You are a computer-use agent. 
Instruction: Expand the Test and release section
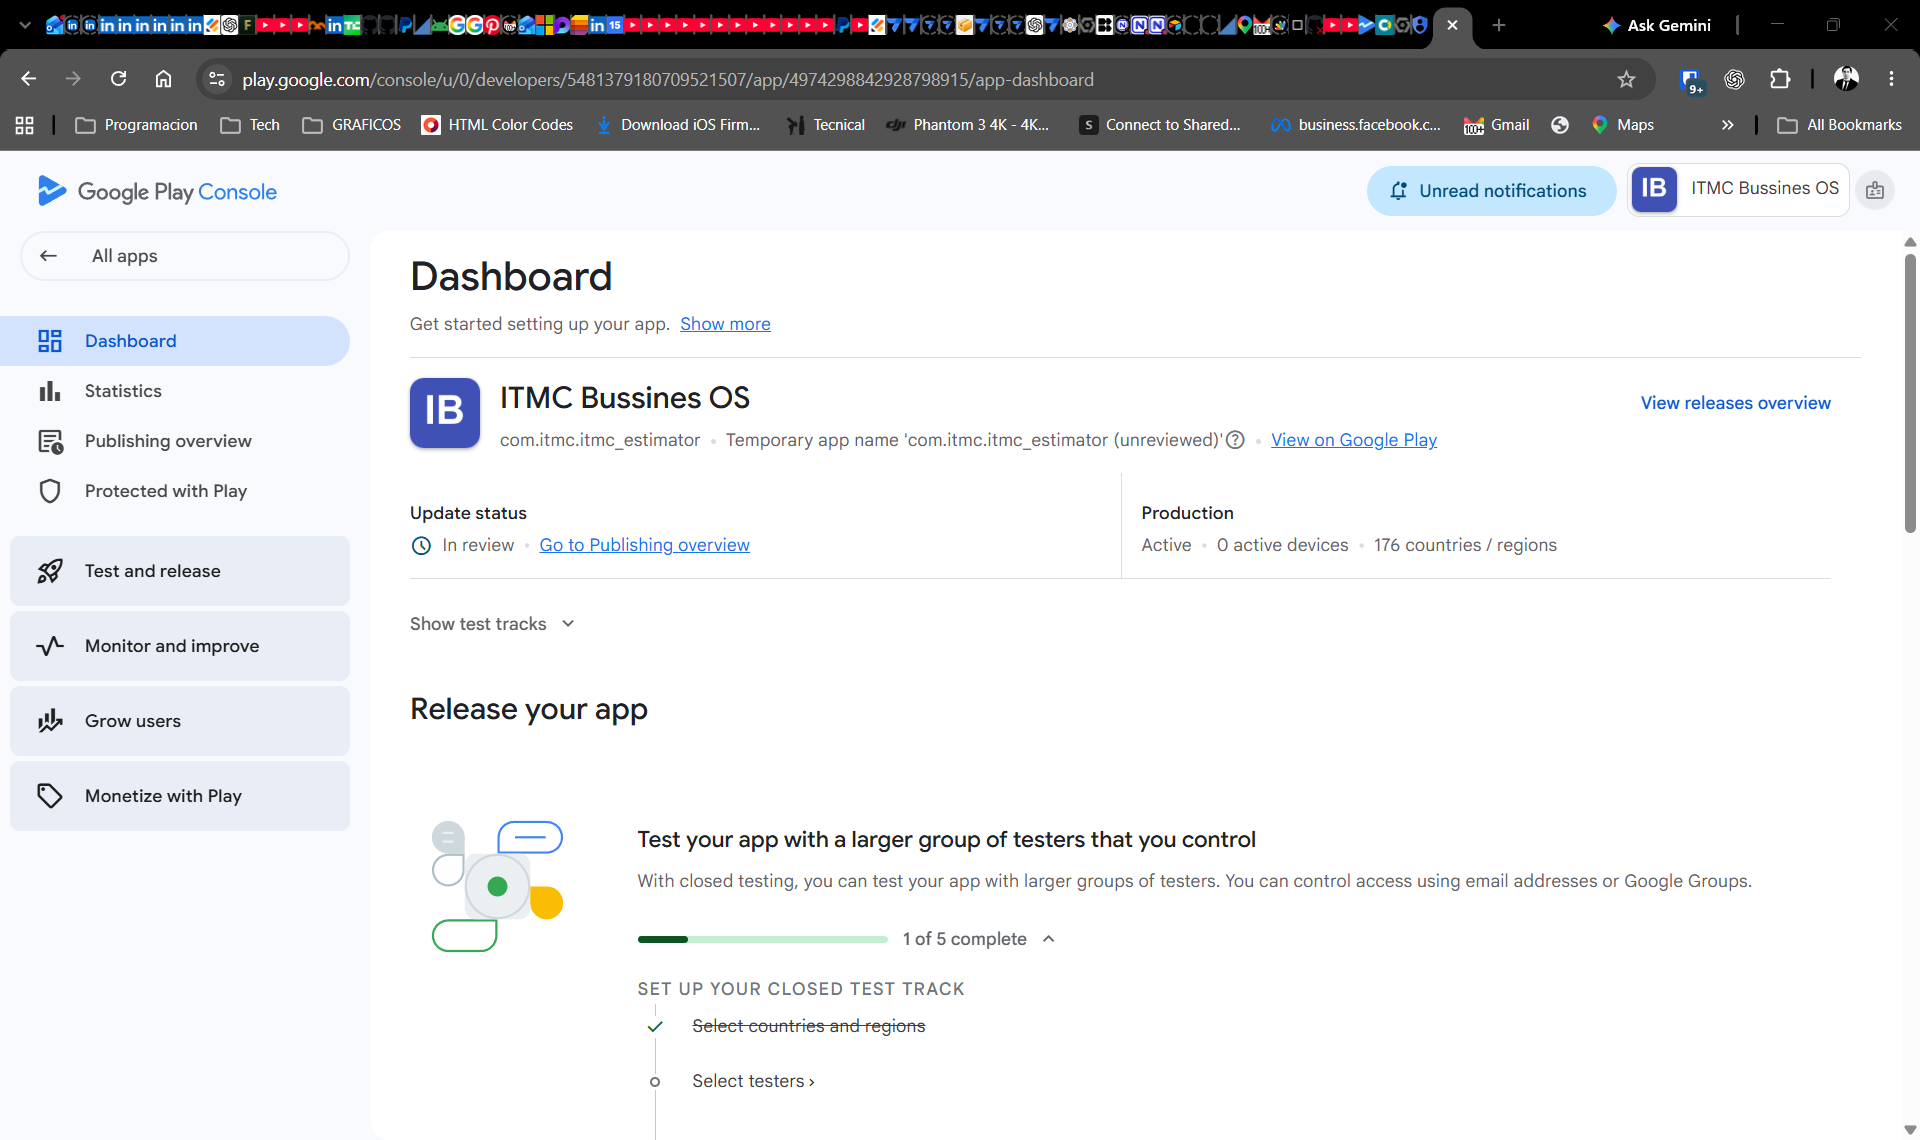click(180, 571)
